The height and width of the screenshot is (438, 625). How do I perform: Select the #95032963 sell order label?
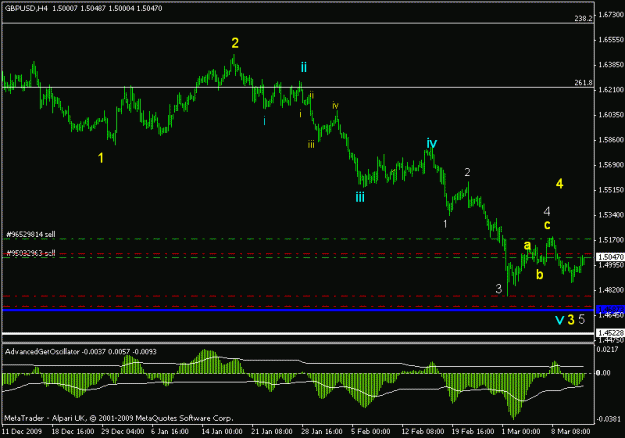[x=31, y=253]
